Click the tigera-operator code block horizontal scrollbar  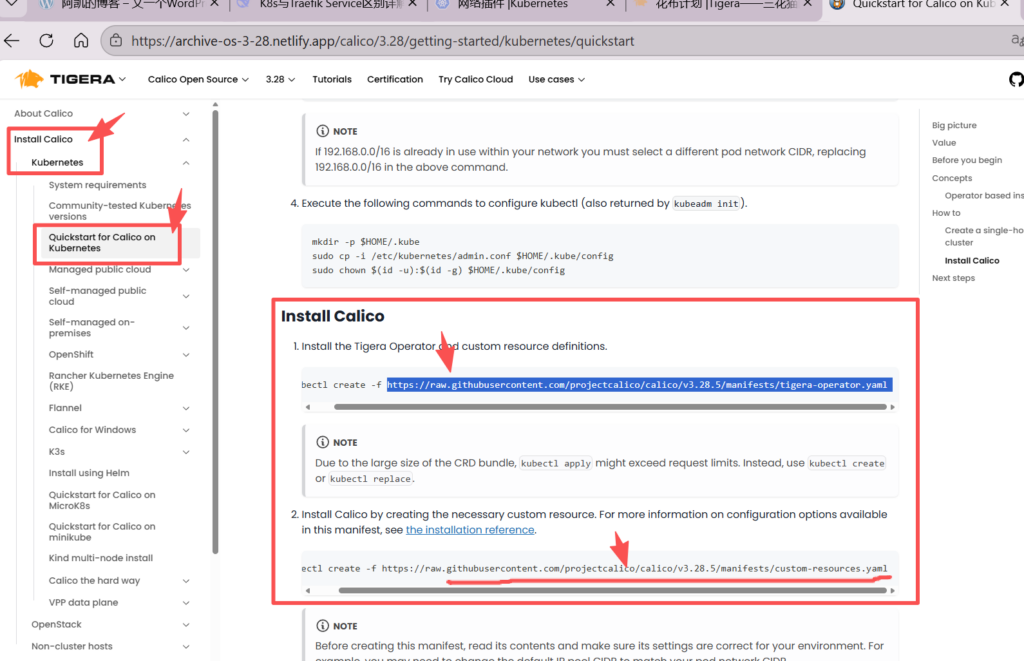tap(609, 407)
